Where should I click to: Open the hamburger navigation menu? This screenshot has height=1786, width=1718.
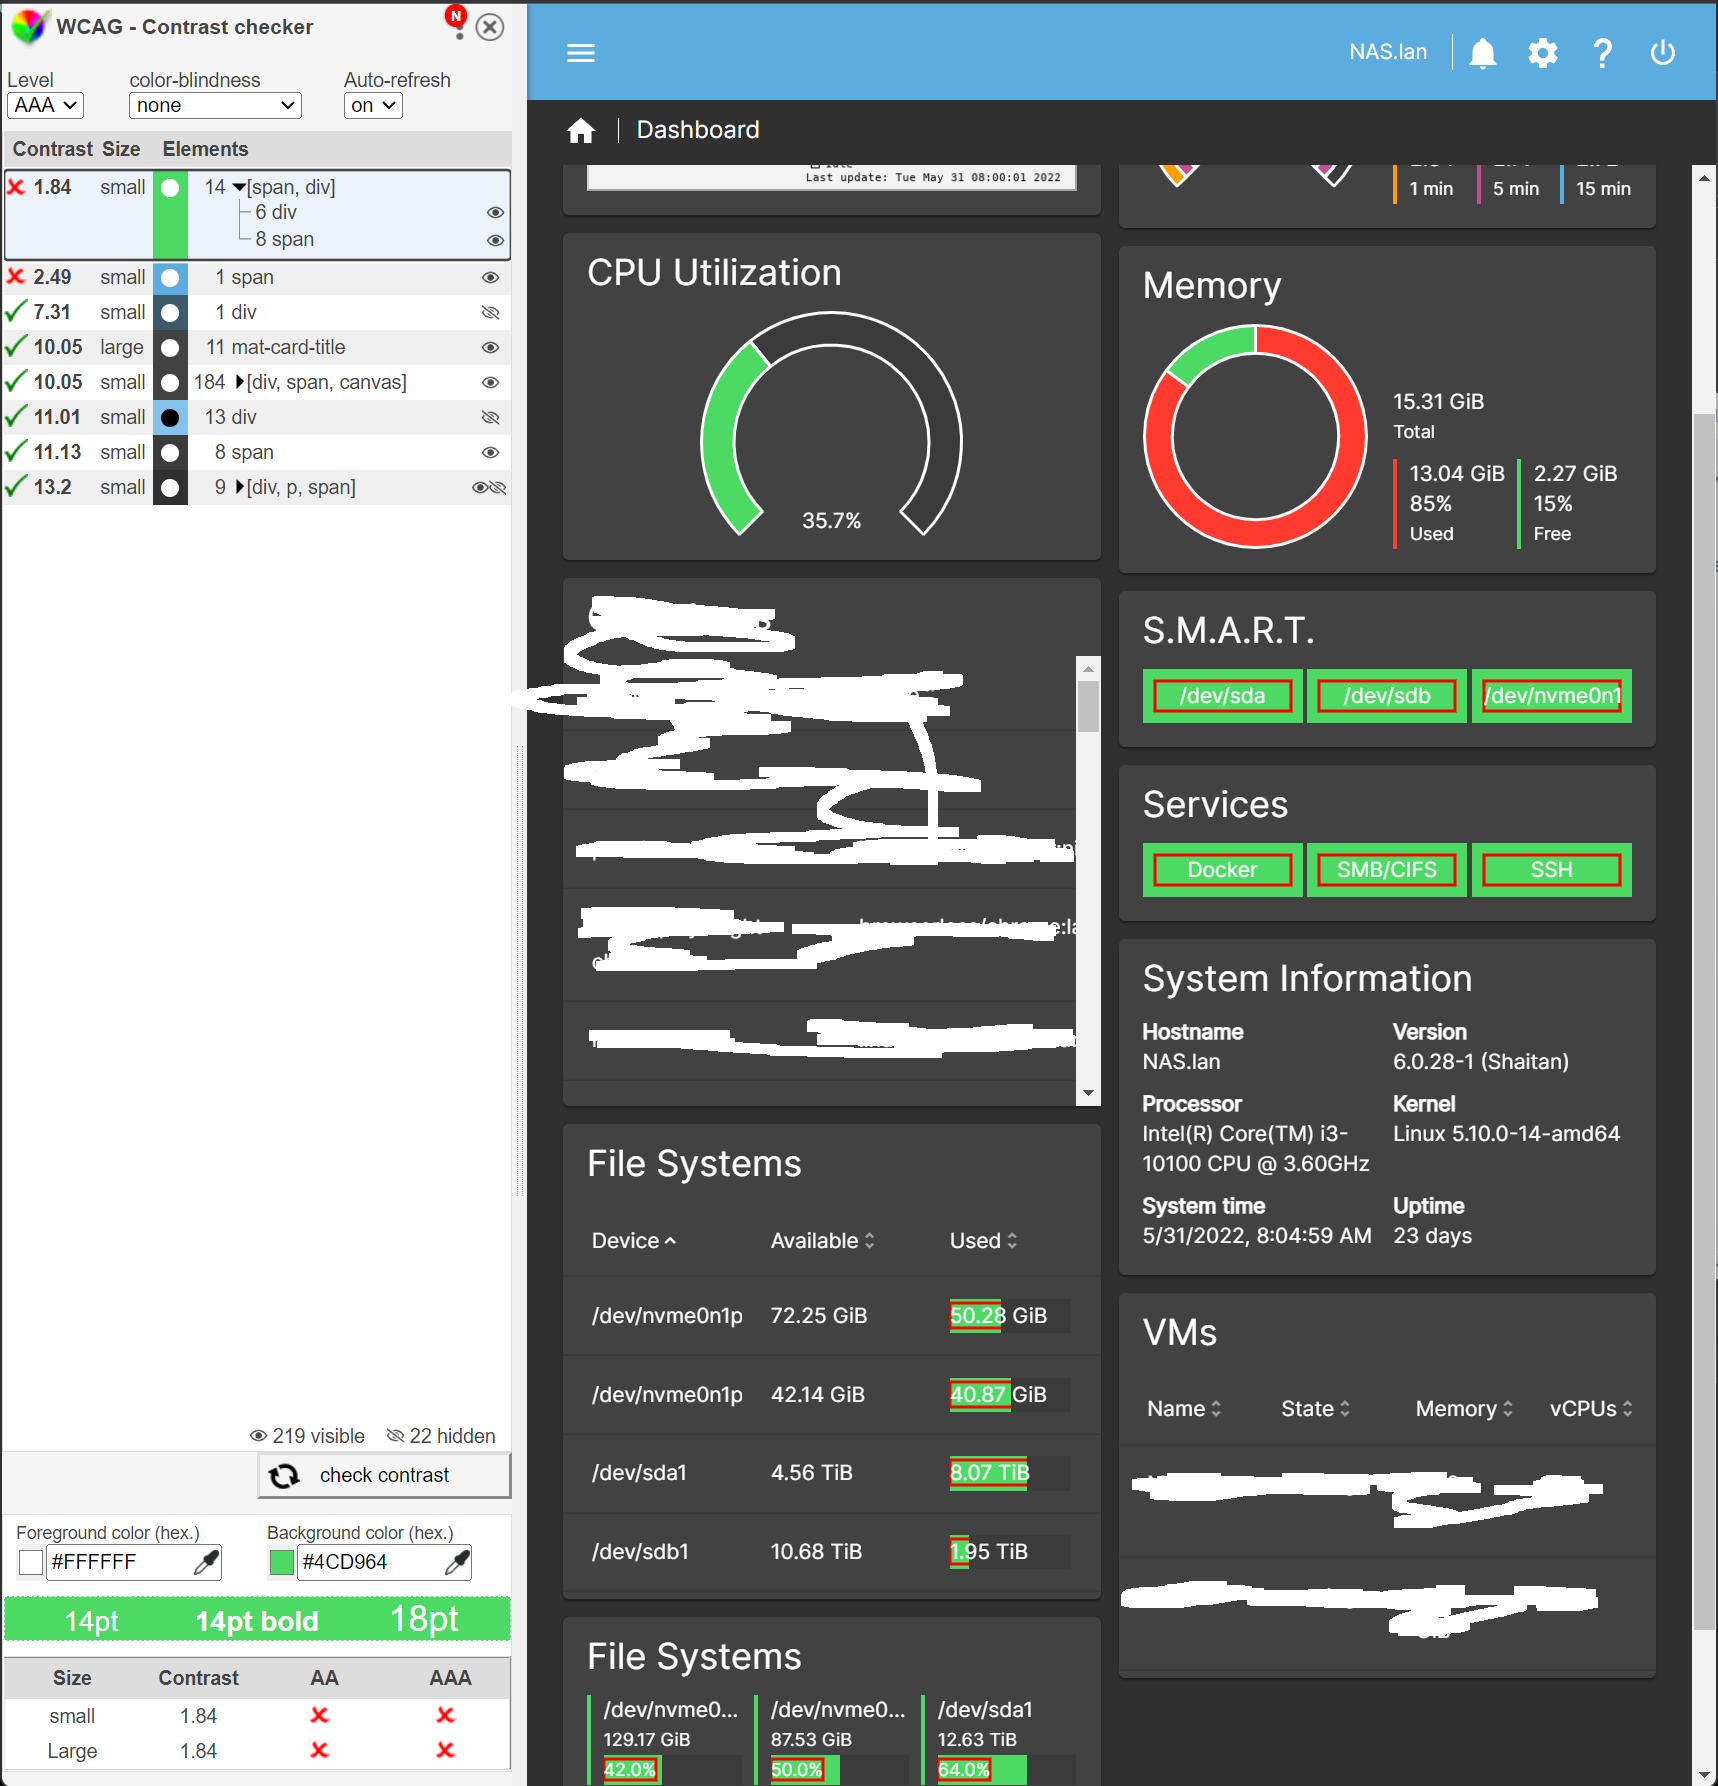click(x=581, y=53)
